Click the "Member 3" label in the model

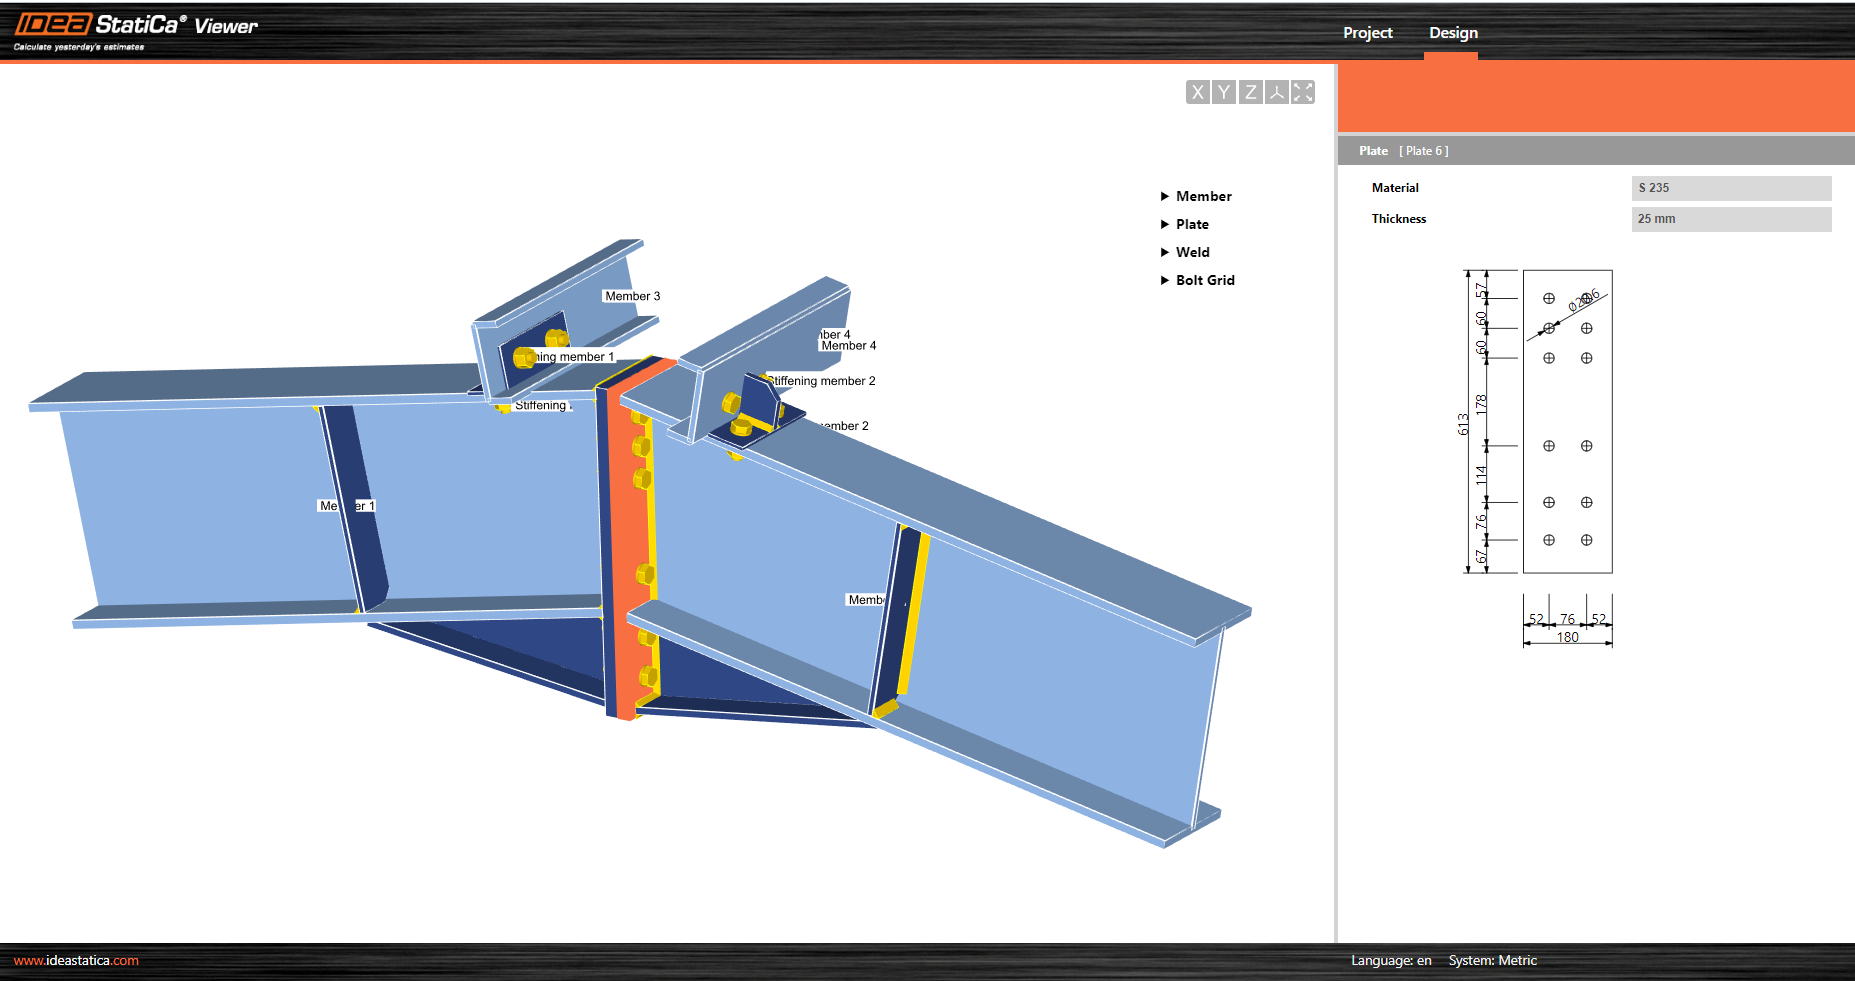632,296
